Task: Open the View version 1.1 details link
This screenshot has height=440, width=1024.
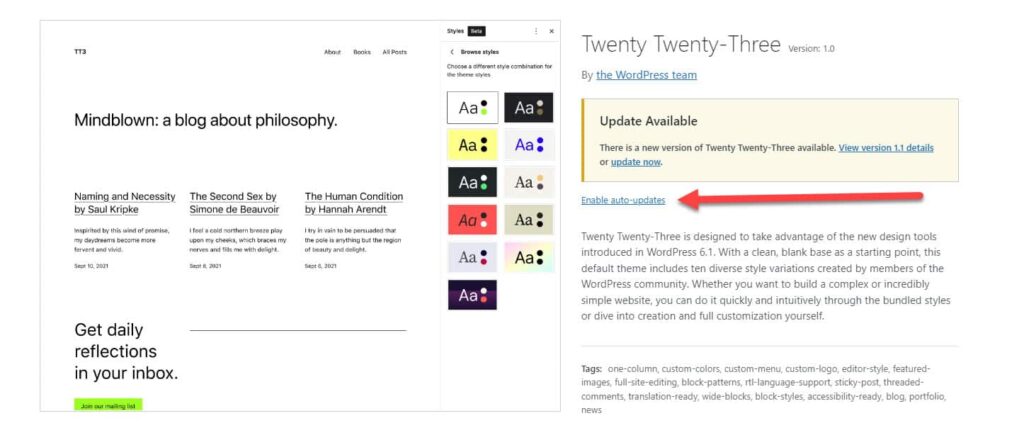Action: [x=886, y=148]
